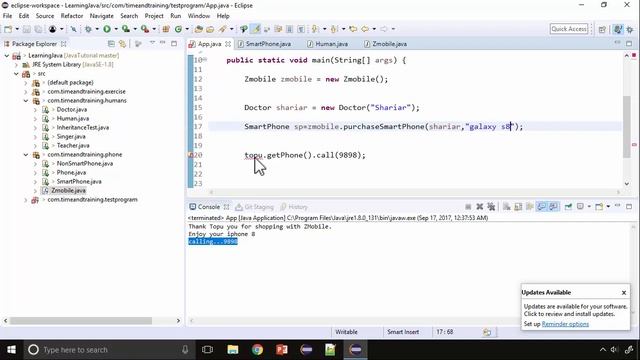Toggle Link with Editor in Package Explorer

(122, 44)
